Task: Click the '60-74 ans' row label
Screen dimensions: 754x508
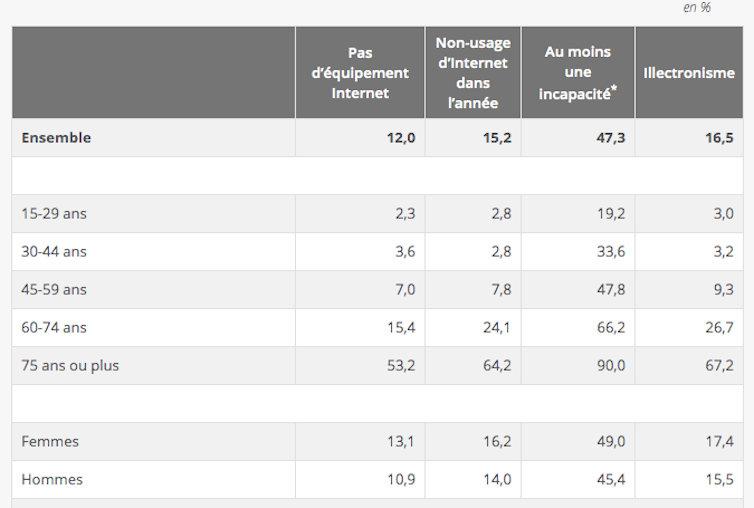Action: click(x=54, y=328)
